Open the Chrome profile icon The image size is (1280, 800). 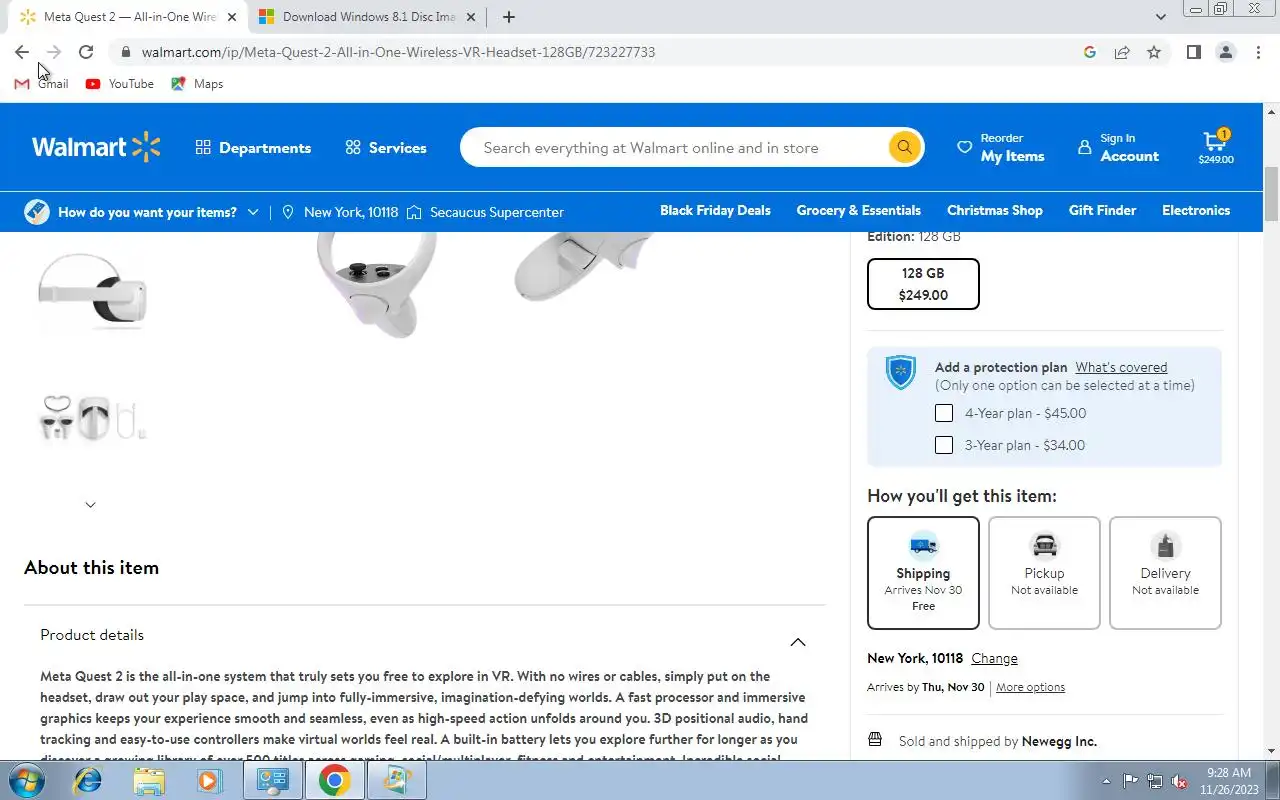[x=1225, y=52]
